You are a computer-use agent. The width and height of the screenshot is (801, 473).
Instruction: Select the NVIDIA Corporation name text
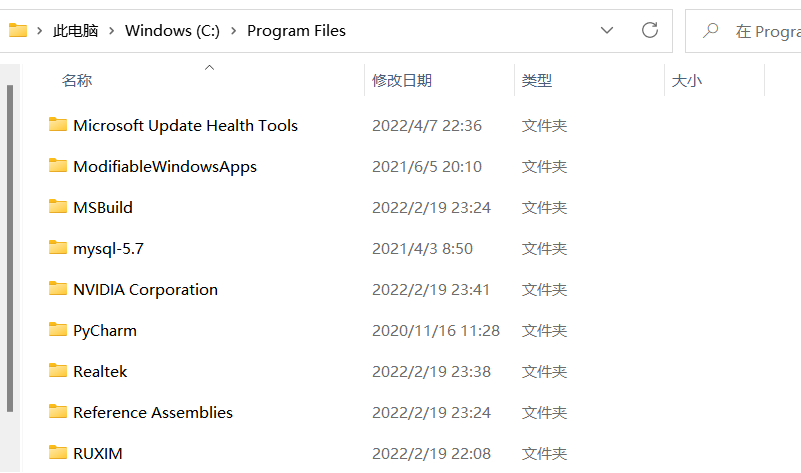point(146,290)
